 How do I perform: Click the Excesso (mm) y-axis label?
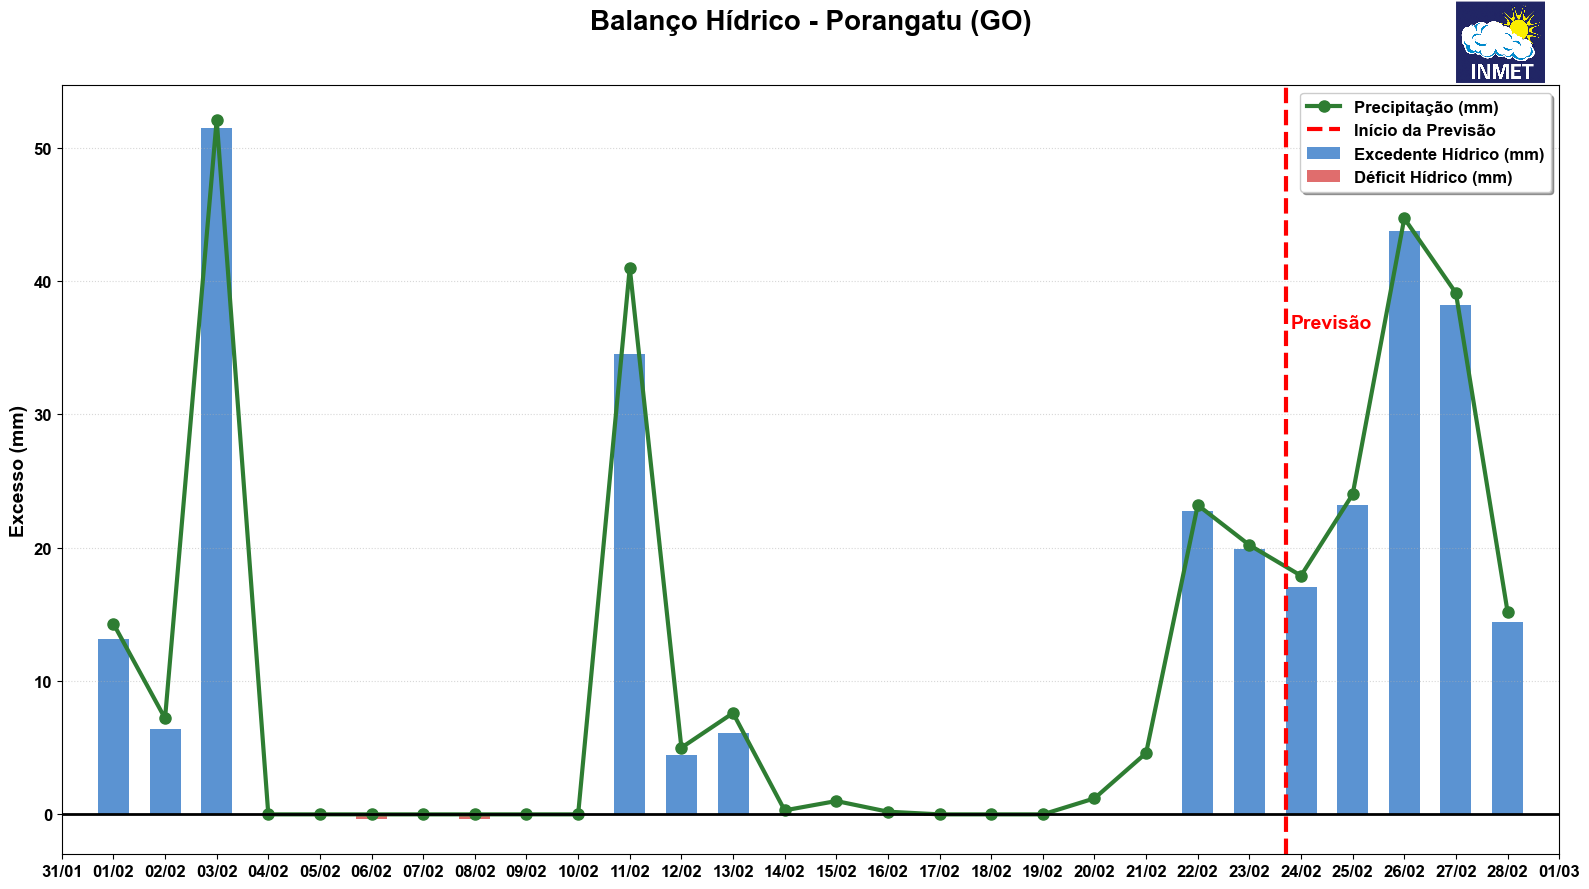[17, 470]
